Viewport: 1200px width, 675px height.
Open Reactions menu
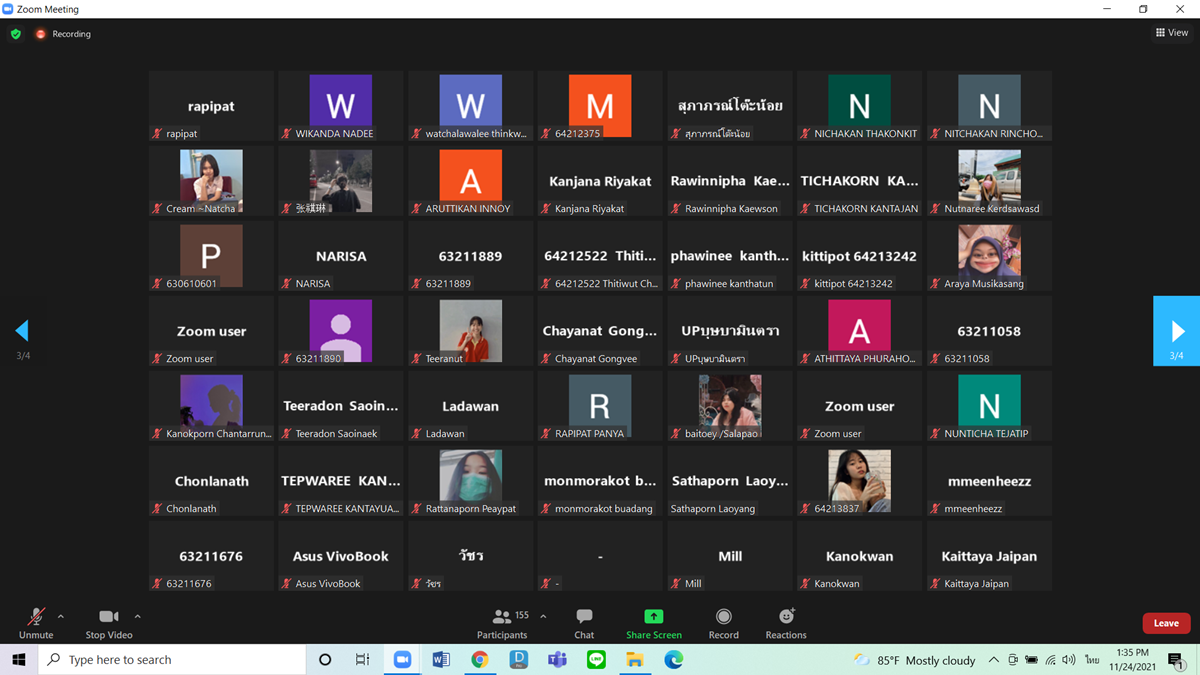pos(785,622)
